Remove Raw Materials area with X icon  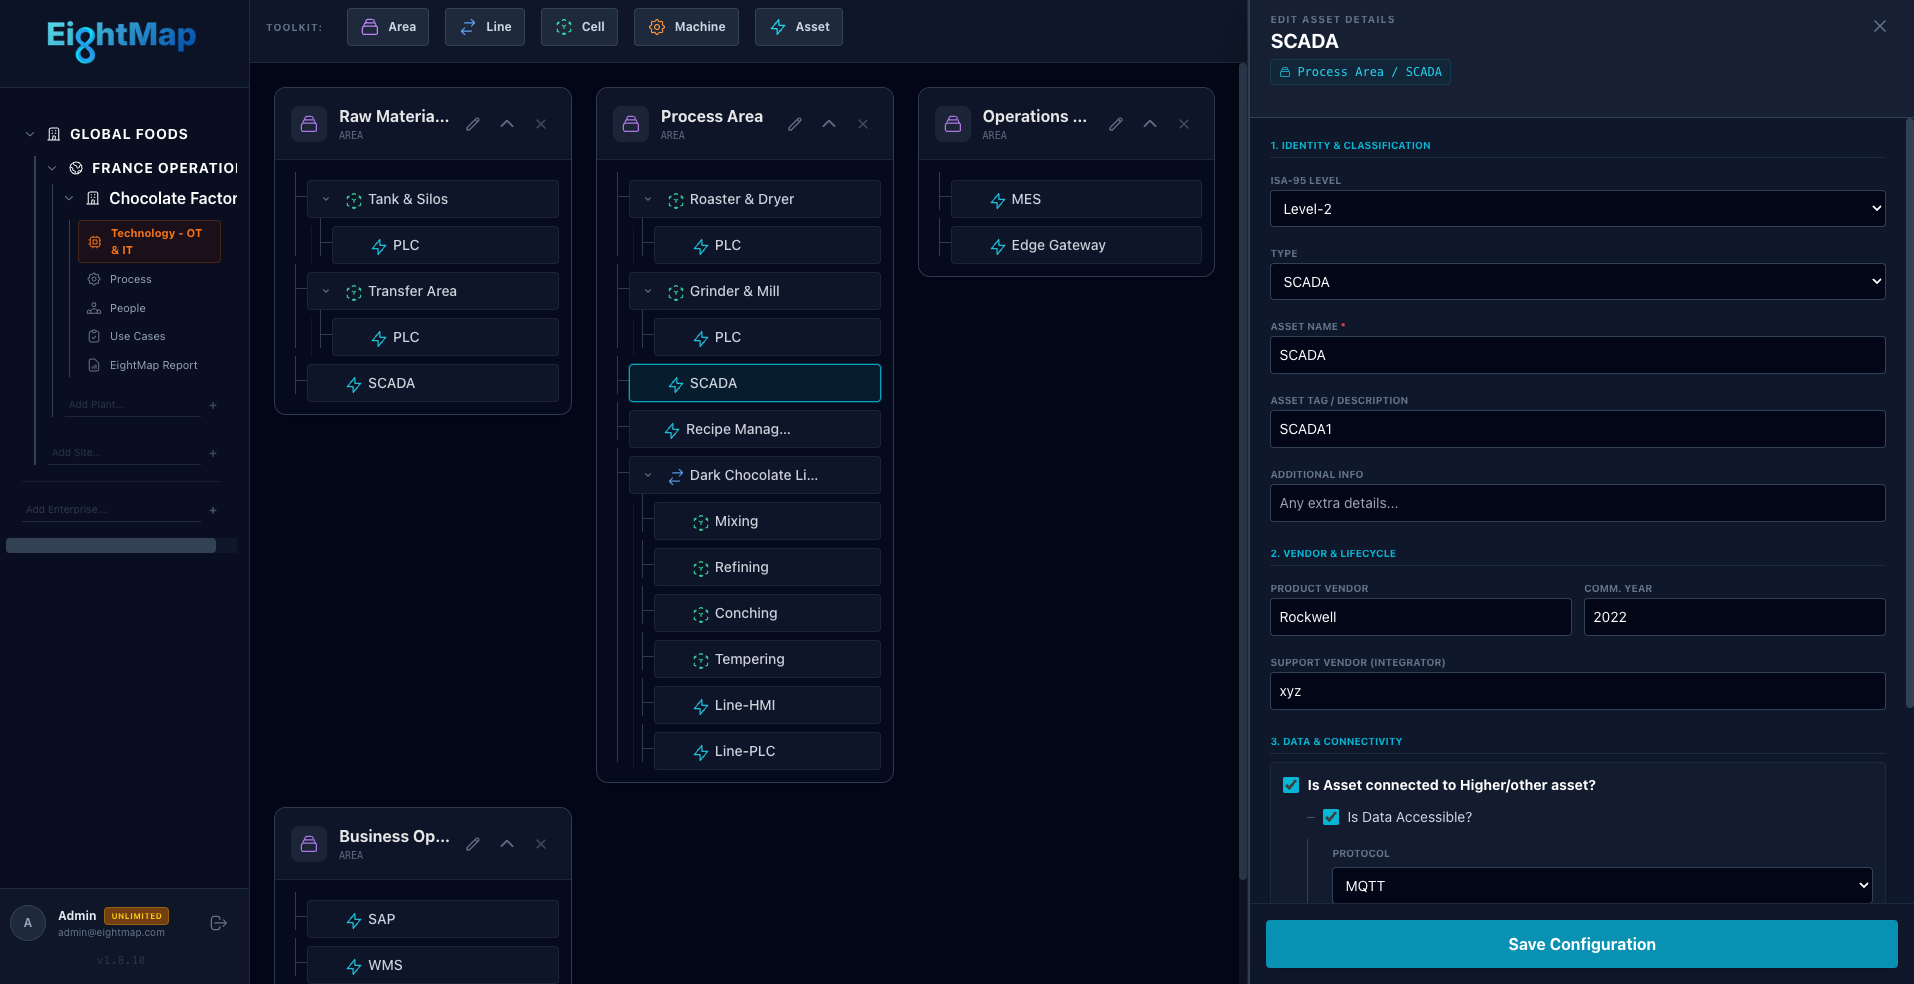pos(541,124)
